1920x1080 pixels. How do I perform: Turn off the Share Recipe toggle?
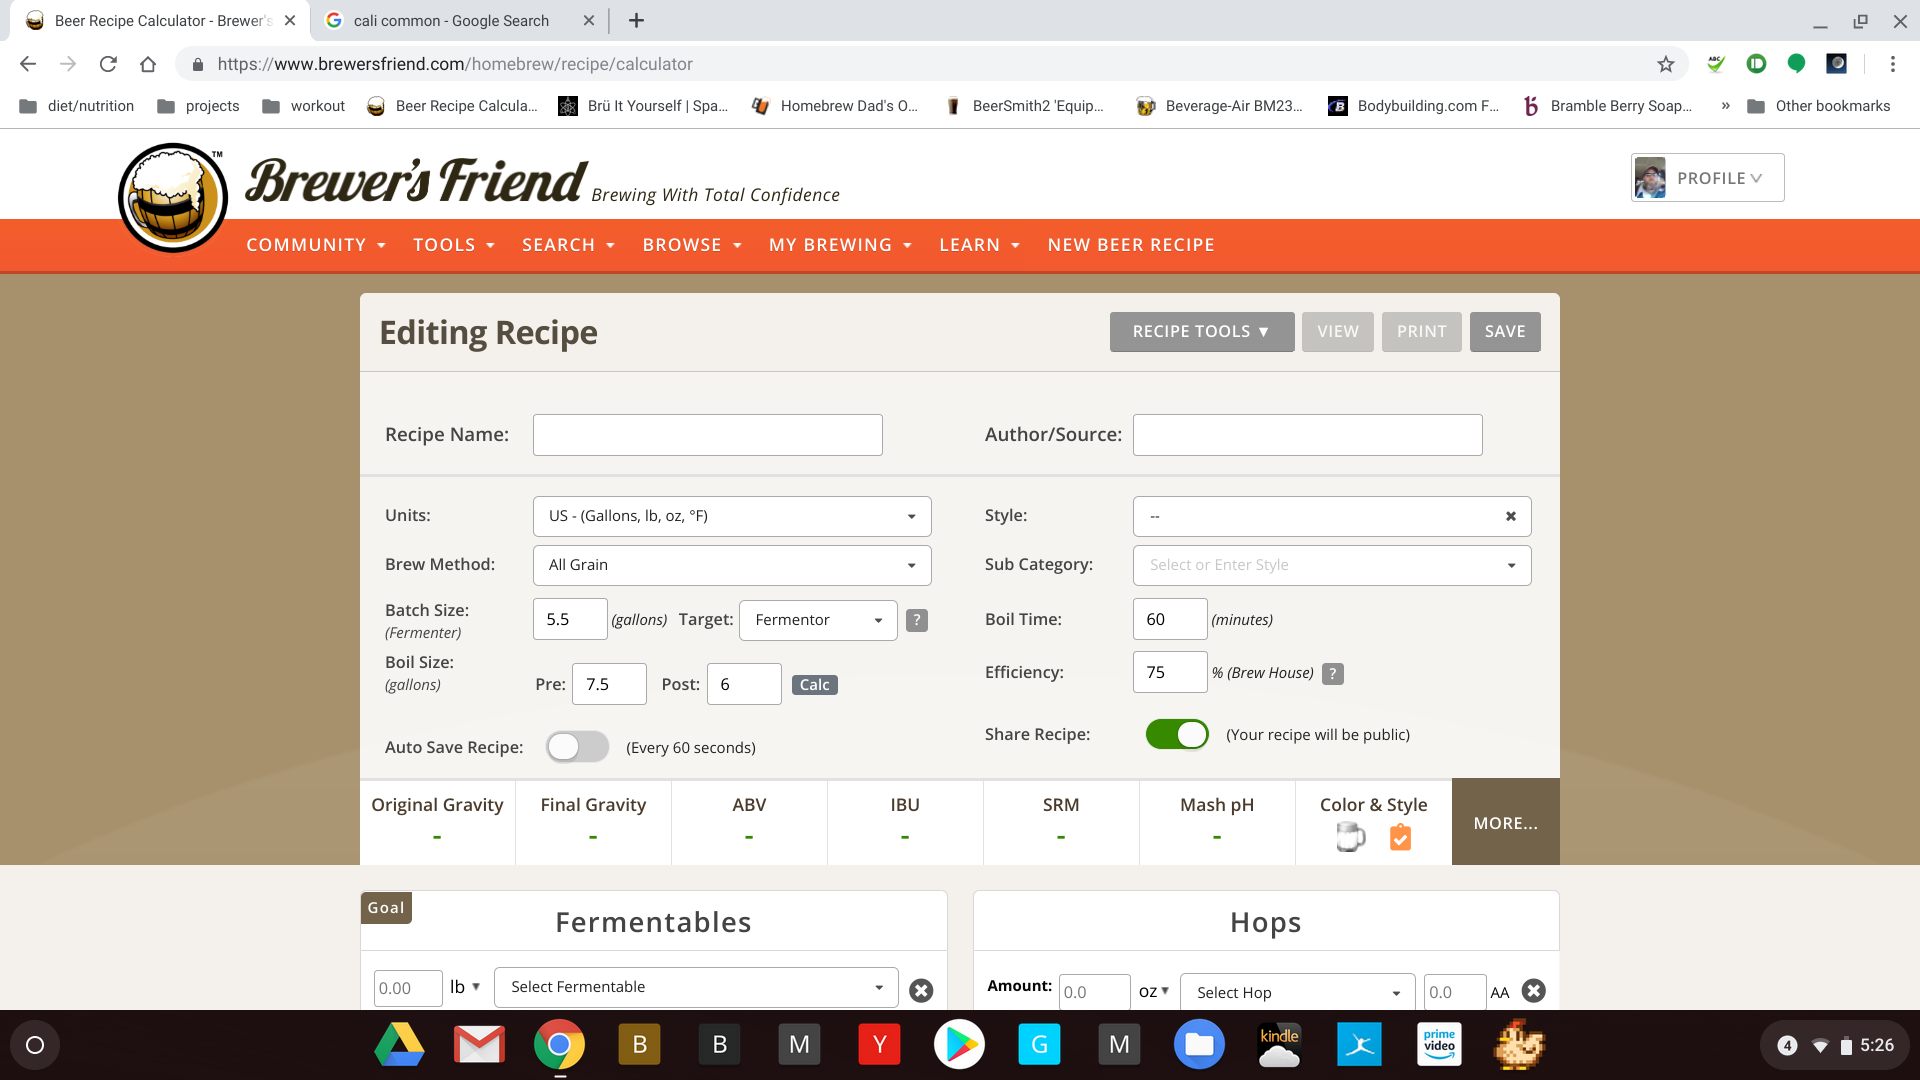click(1177, 734)
